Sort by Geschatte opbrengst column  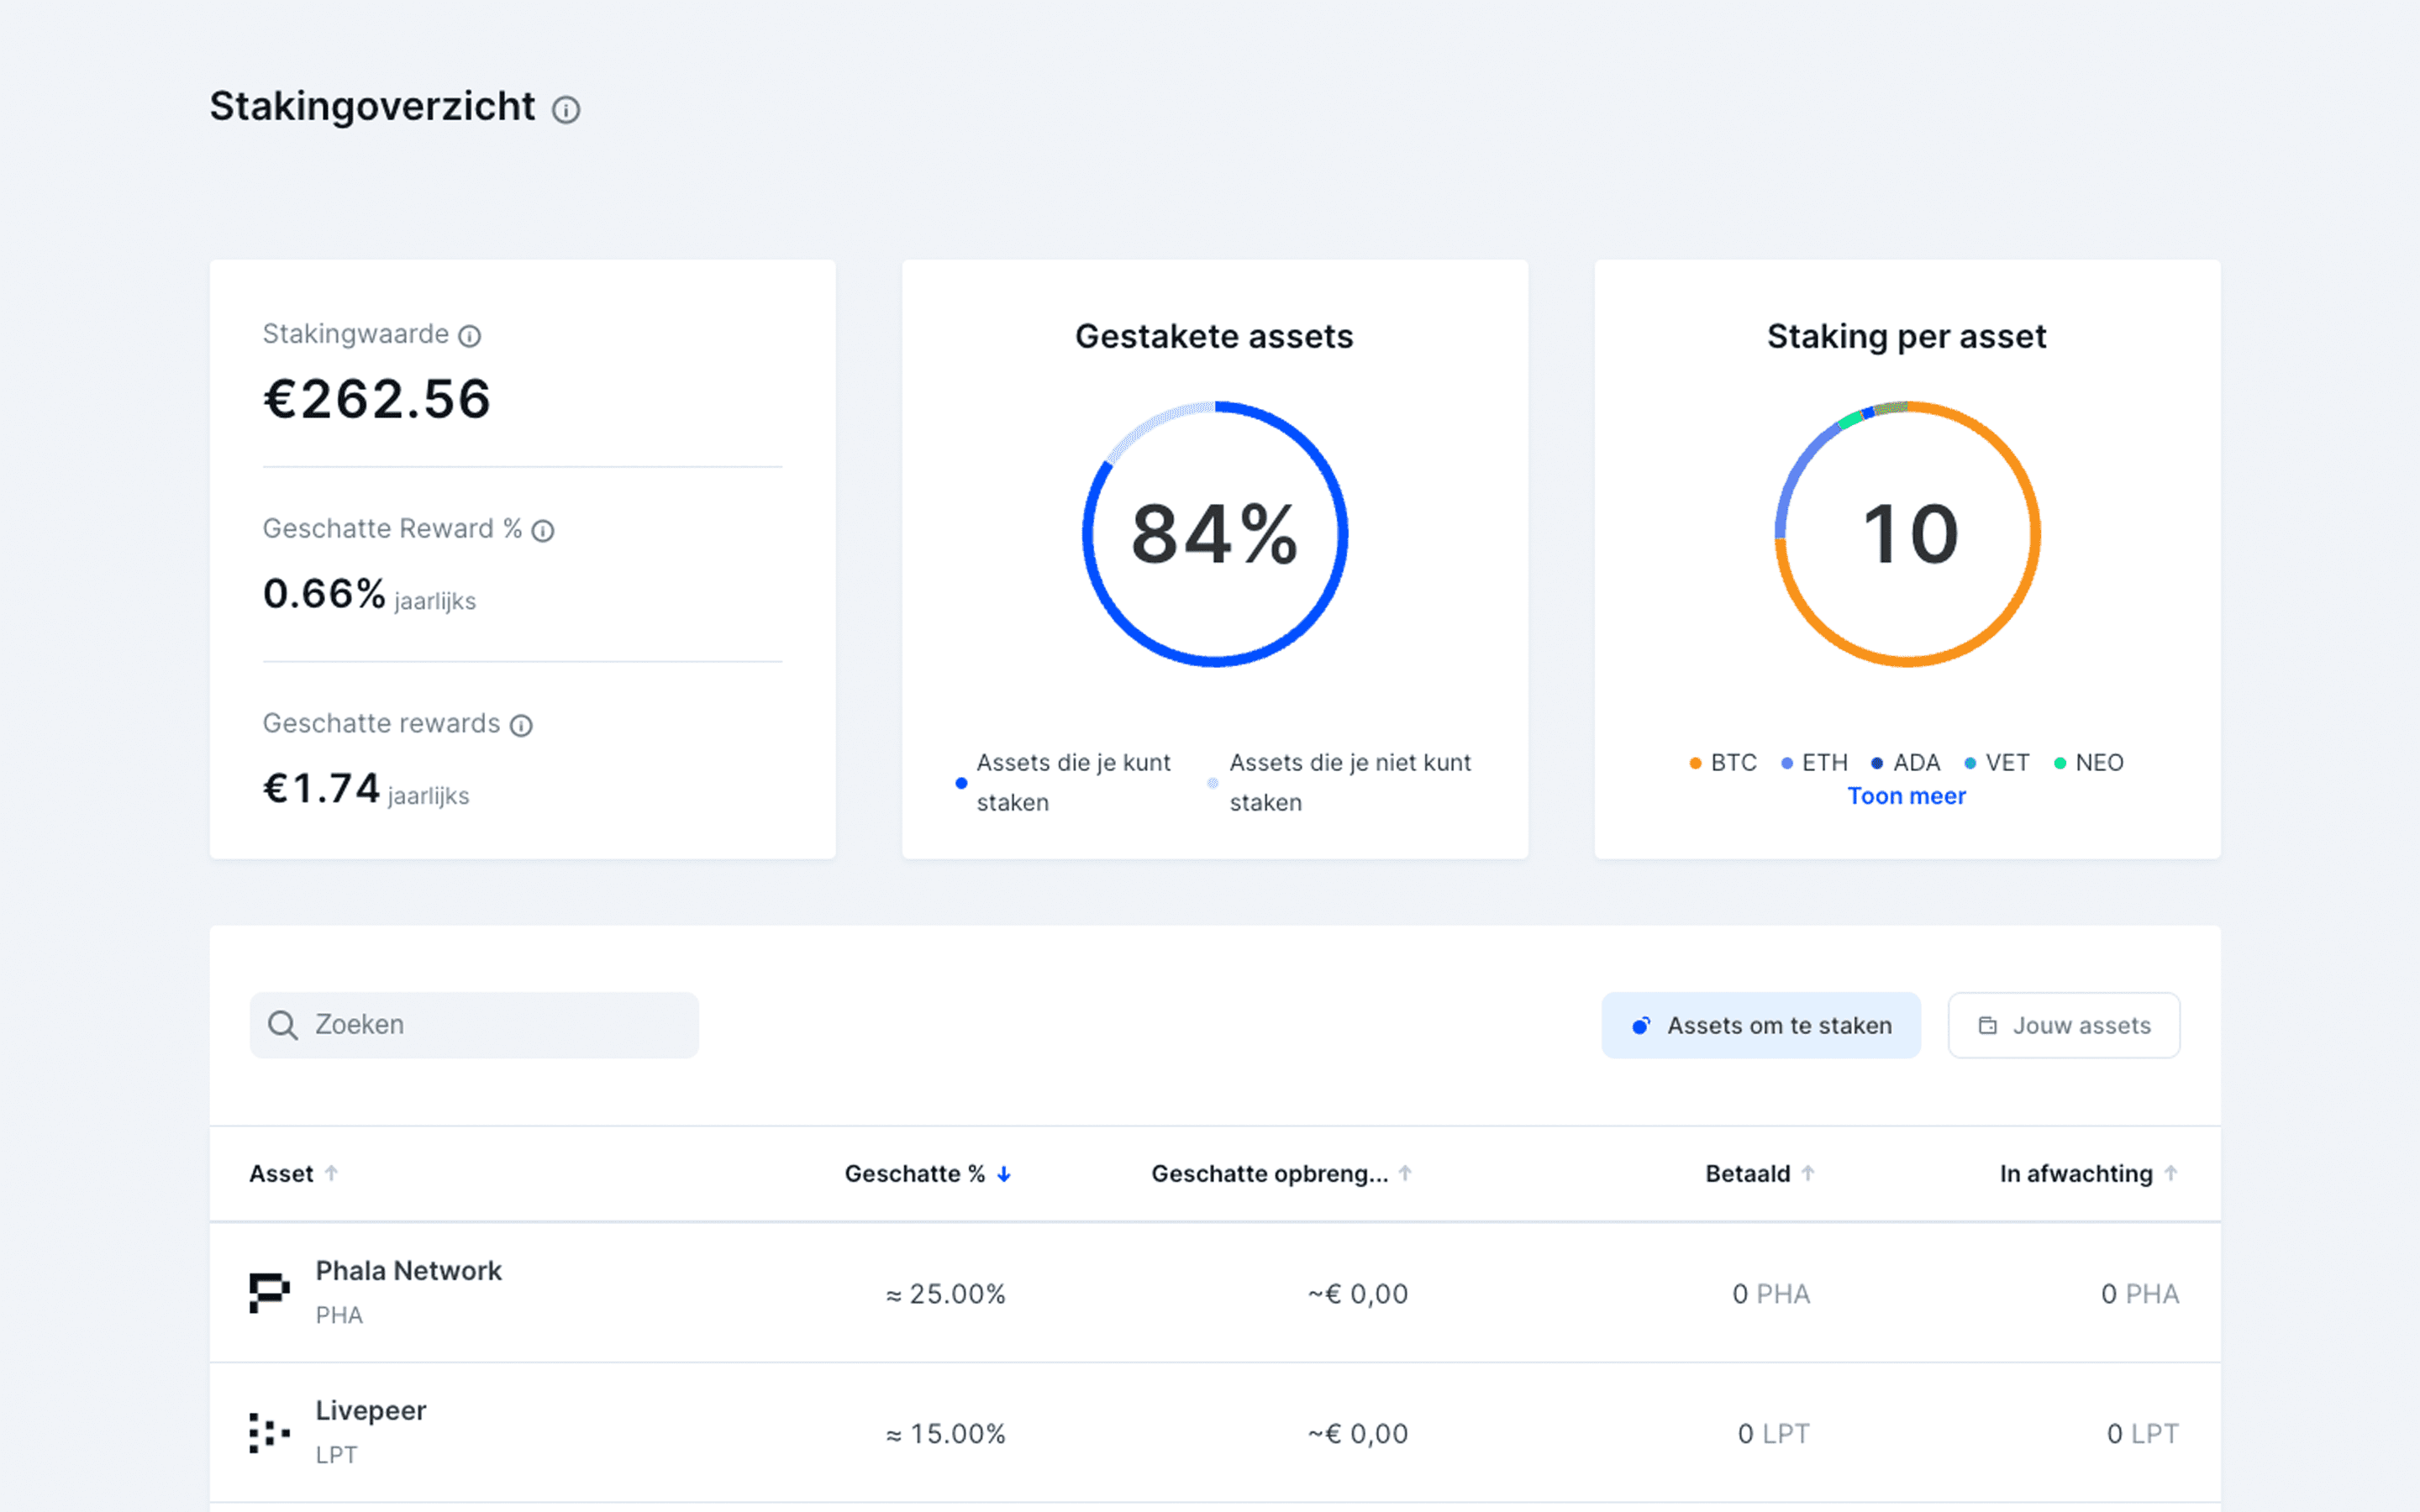[1281, 1174]
